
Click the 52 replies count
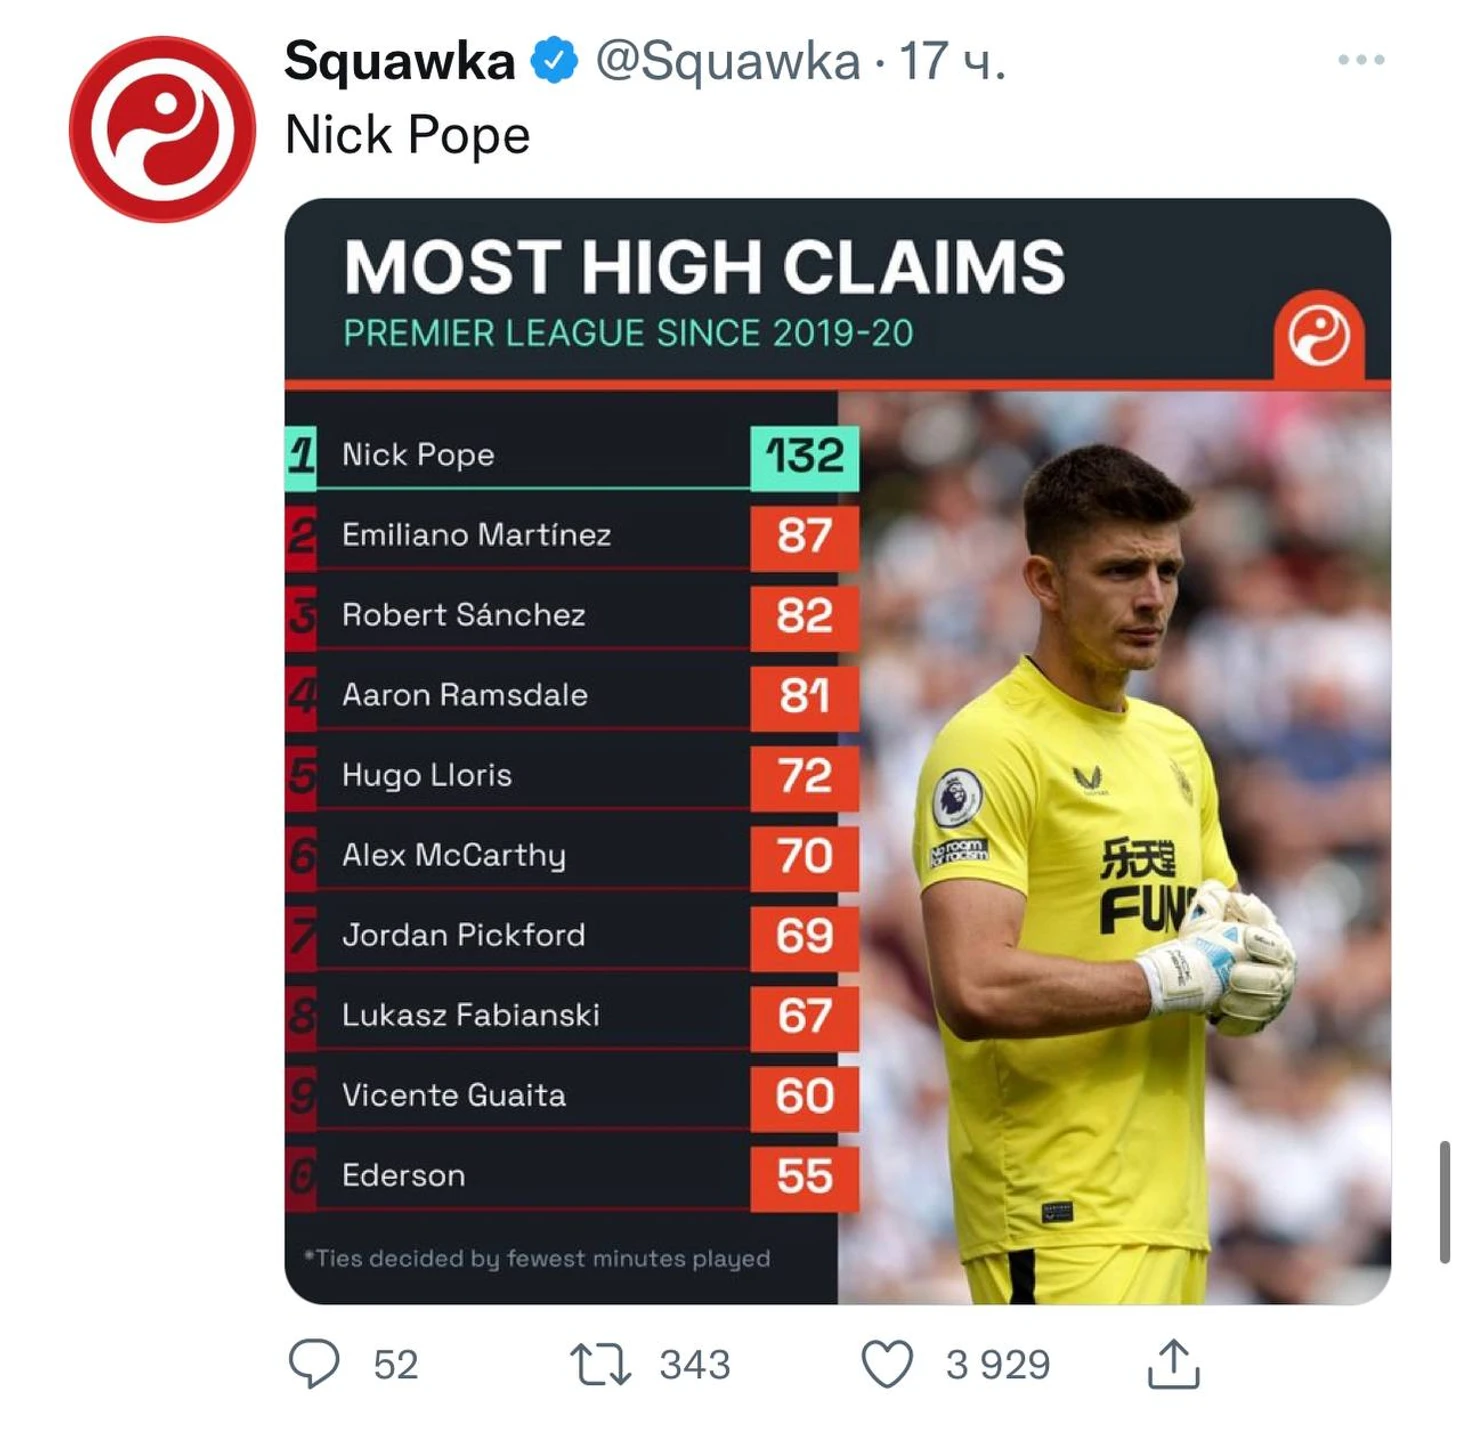(x=395, y=1365)
